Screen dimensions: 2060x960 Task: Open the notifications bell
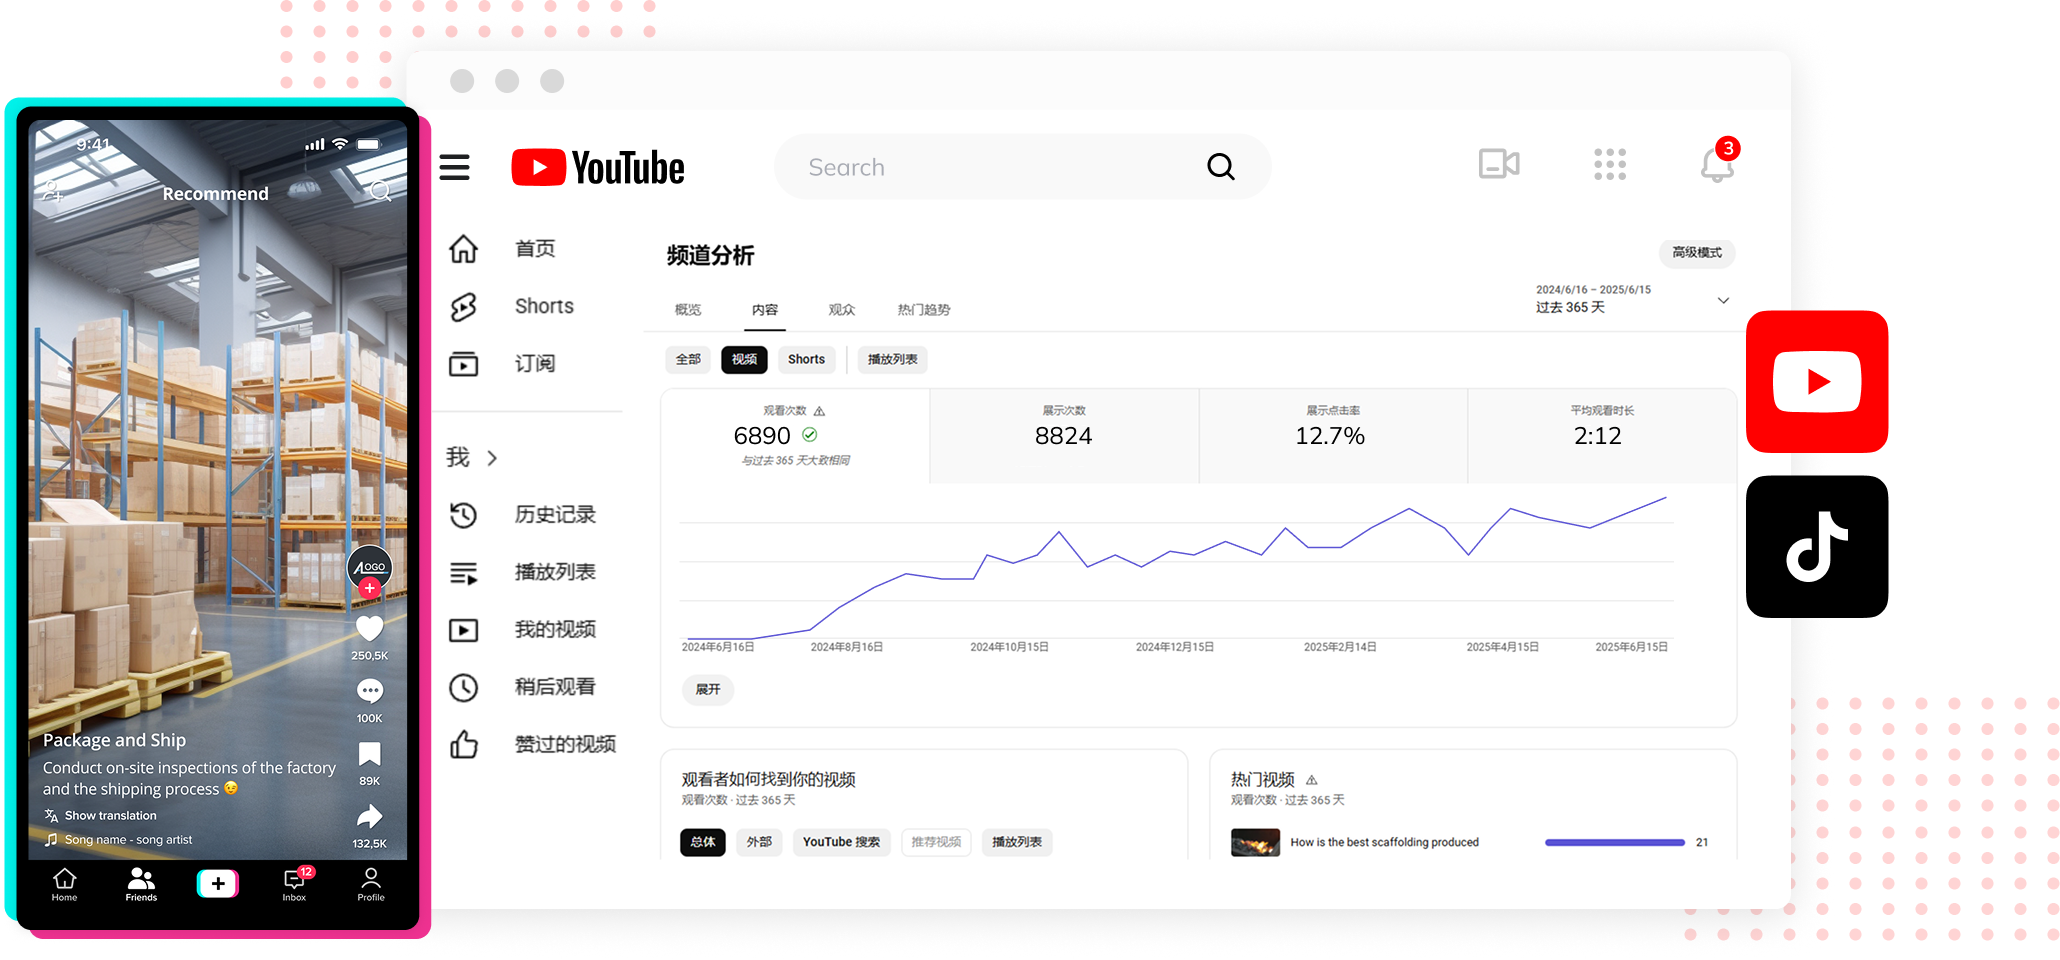pyautogui.click(x=1717, y=165)
